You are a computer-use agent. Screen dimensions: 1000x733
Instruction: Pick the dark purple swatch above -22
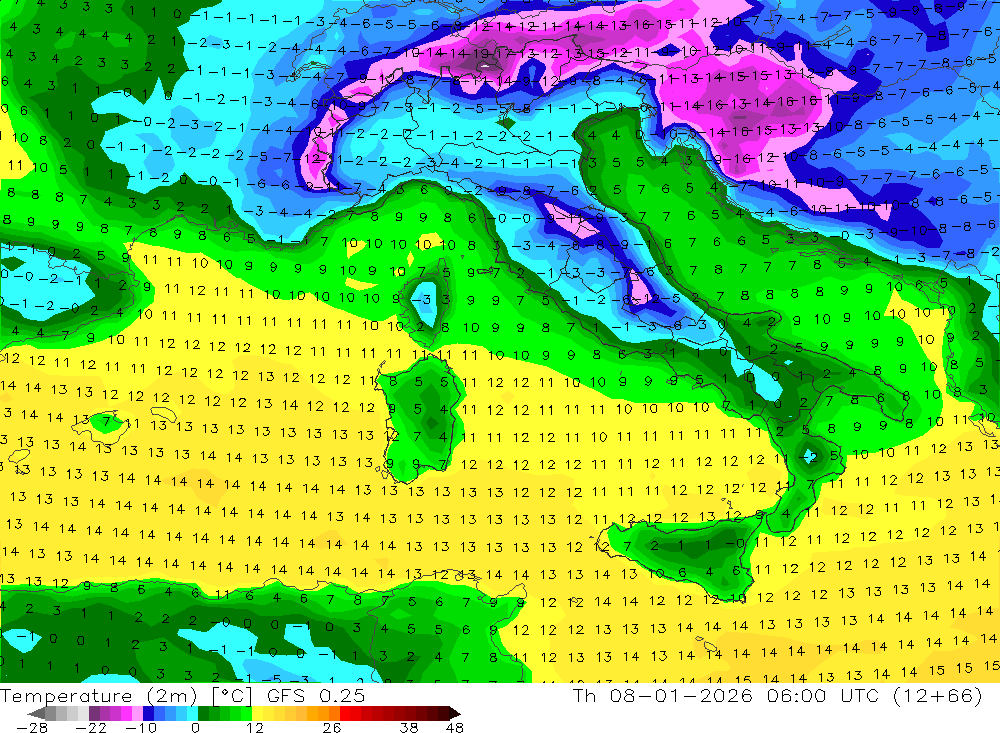[94, 713]
